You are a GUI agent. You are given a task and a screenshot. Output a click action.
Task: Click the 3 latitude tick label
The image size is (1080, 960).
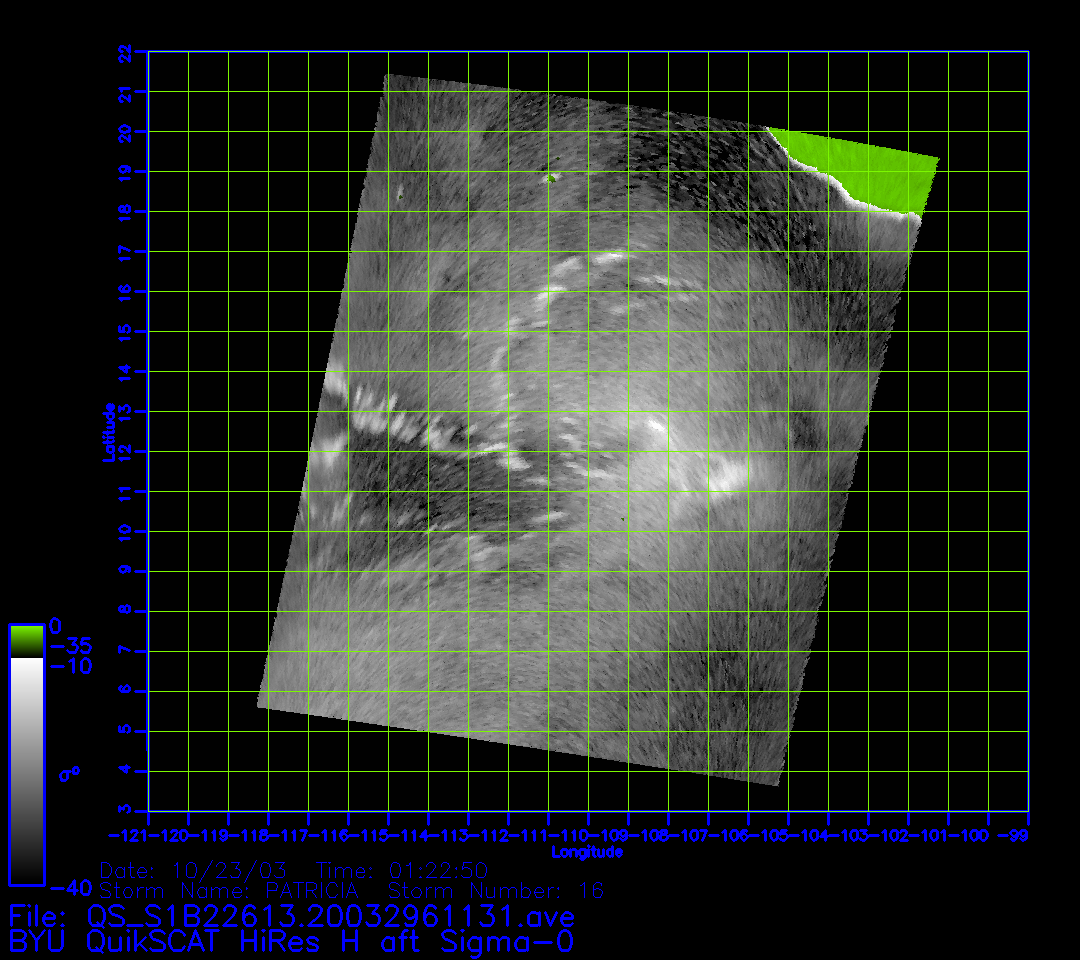(124, 811)
